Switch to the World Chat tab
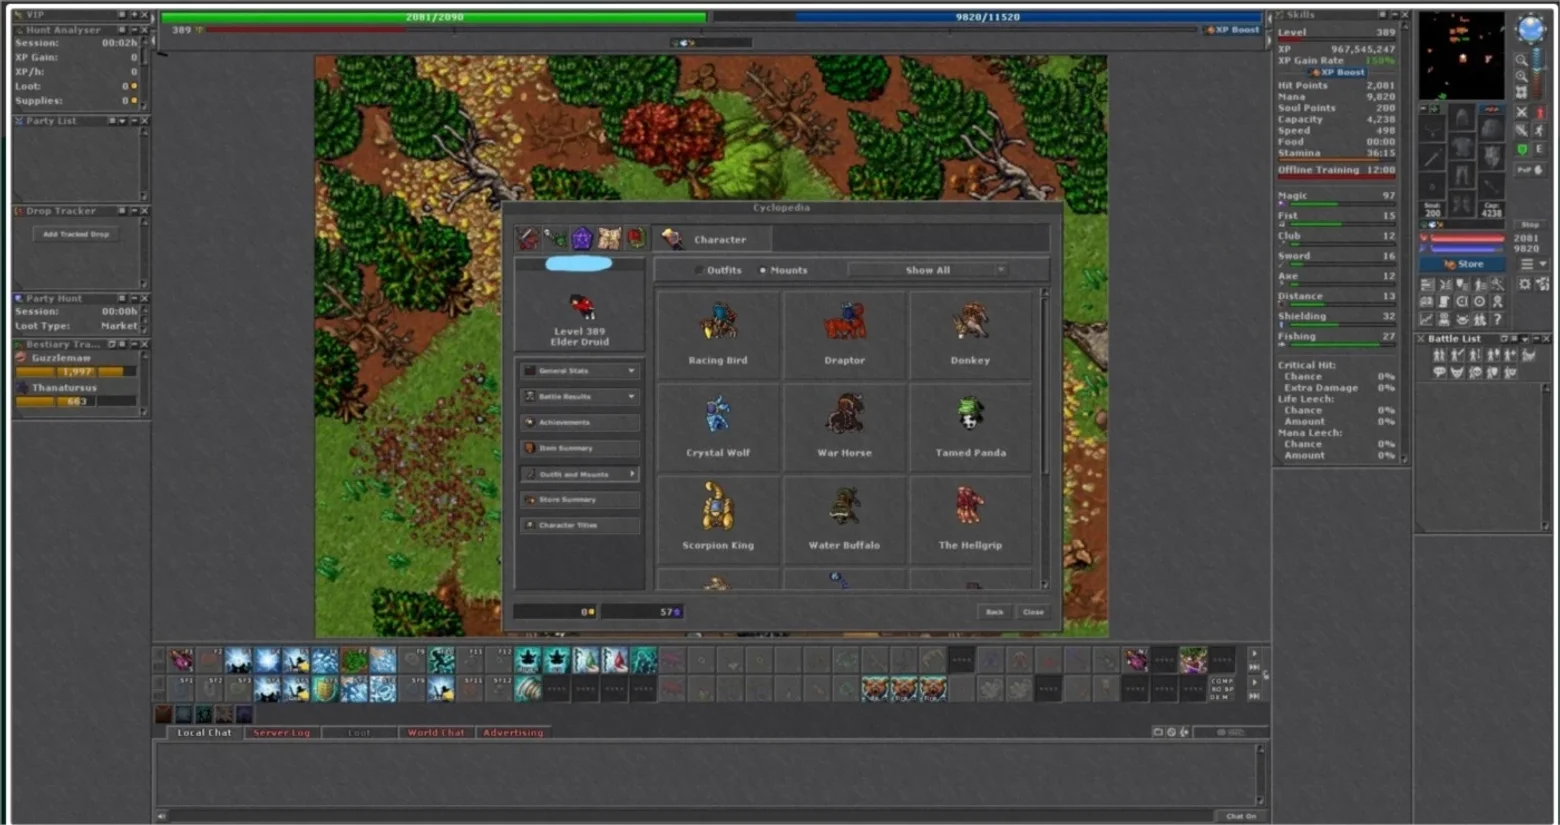Screen dimensions: 1560x825 [436, 733]
